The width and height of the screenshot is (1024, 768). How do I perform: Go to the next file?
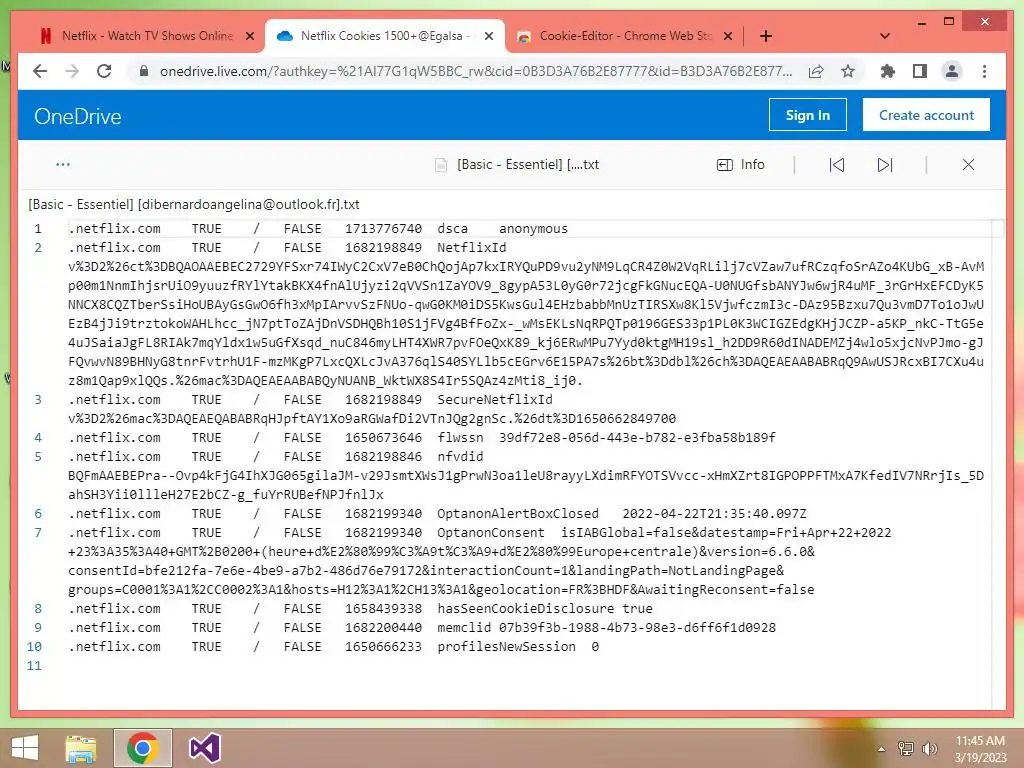(885, 165)
